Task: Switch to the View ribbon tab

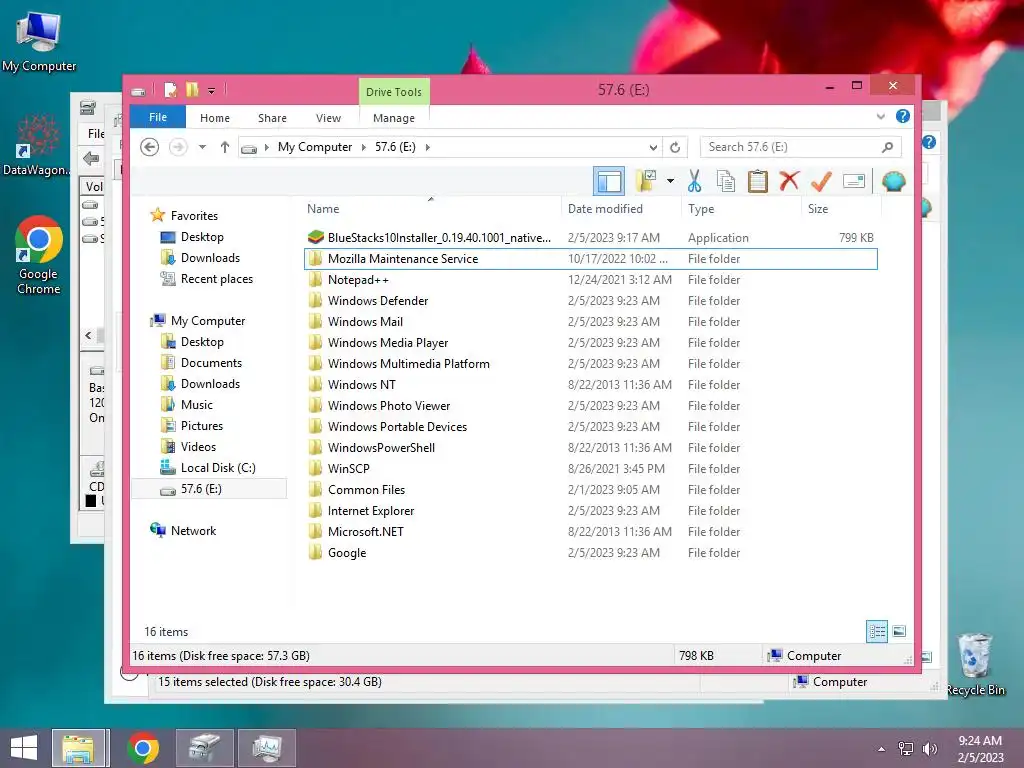Action: 328,118
